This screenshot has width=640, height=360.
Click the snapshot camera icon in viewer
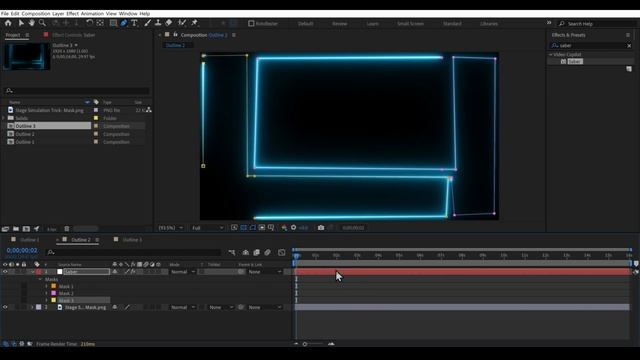click(x=321, y=228)
